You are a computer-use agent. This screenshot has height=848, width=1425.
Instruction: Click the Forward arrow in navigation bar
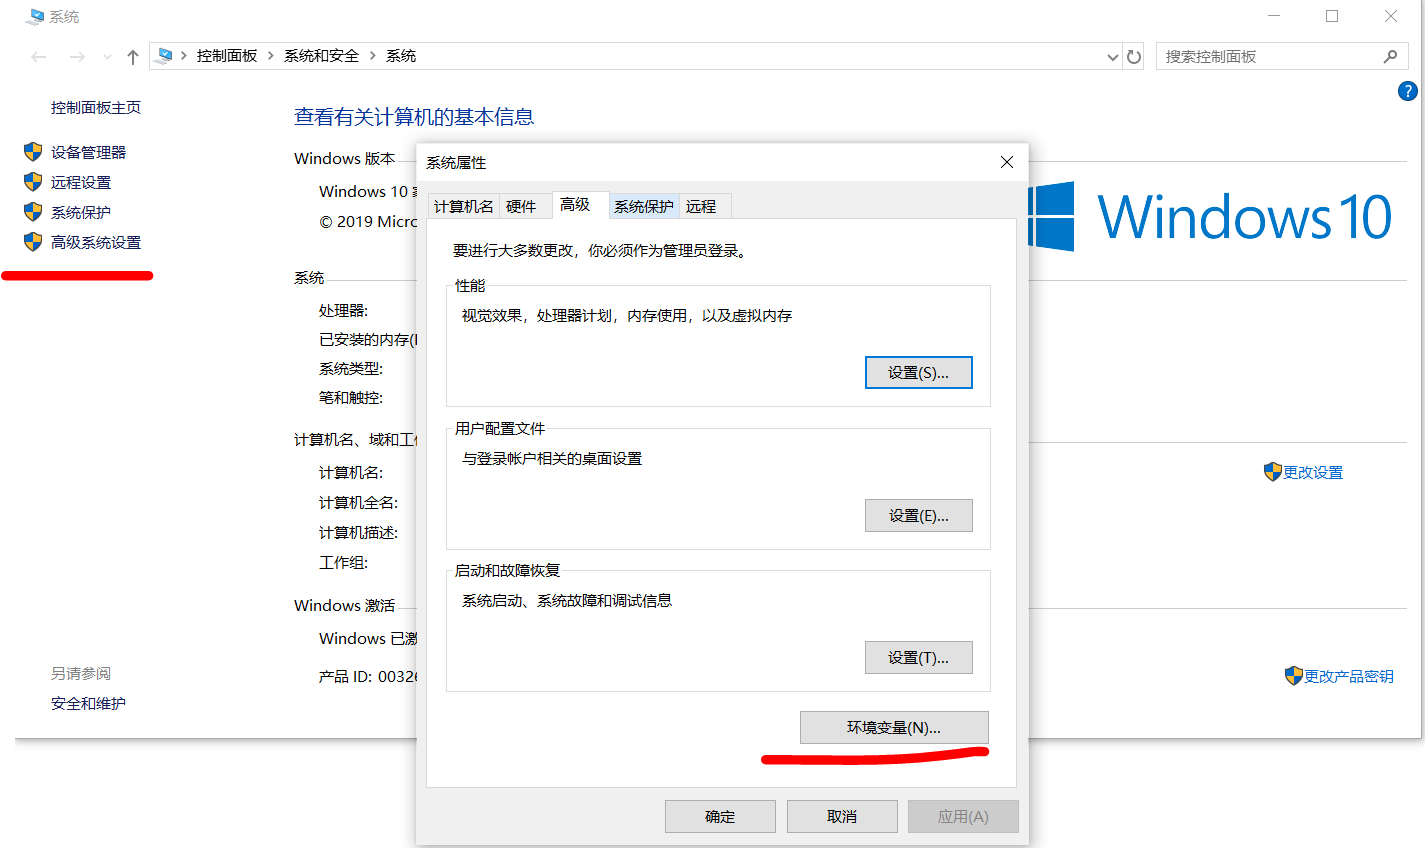pos(77,57)
